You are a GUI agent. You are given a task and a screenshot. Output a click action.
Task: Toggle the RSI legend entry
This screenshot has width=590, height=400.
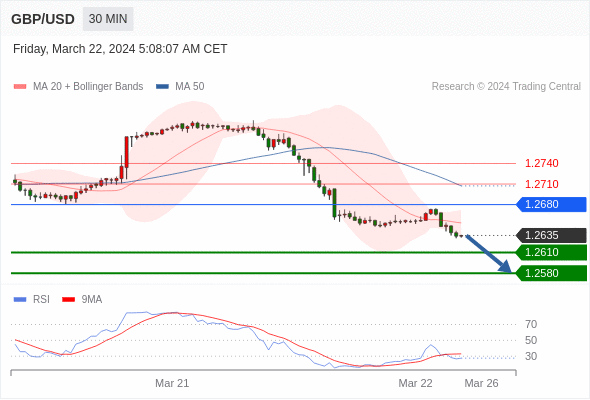pyautogui.click(x=32, y=300)
